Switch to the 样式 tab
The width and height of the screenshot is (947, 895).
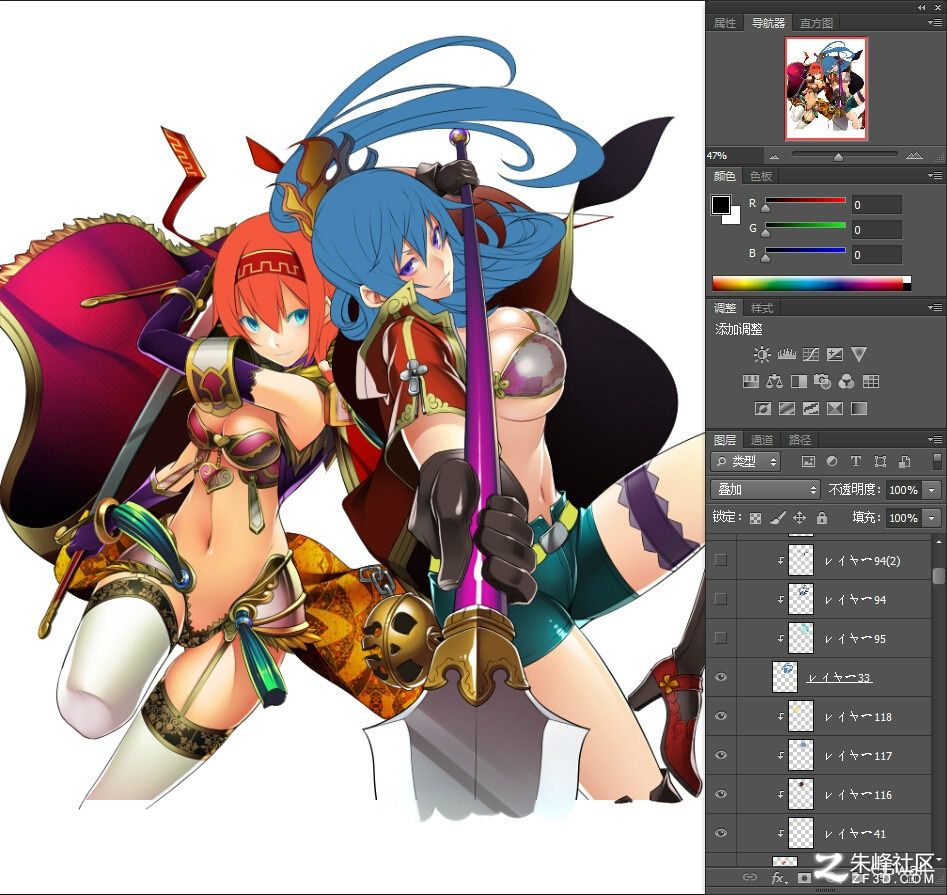pos(762,308)
